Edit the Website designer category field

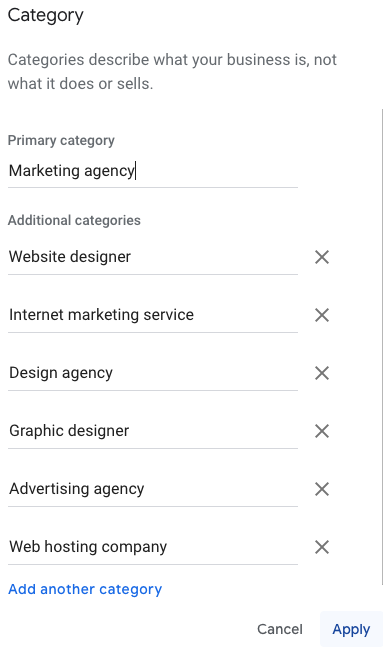click(153, 257)
